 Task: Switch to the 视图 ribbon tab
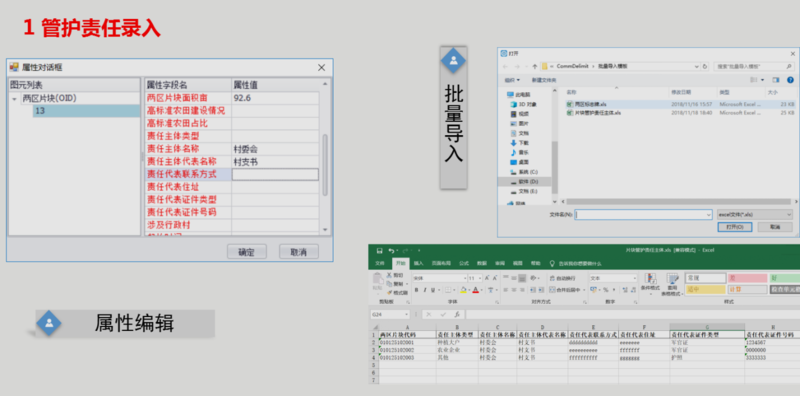tap(517, 263)
